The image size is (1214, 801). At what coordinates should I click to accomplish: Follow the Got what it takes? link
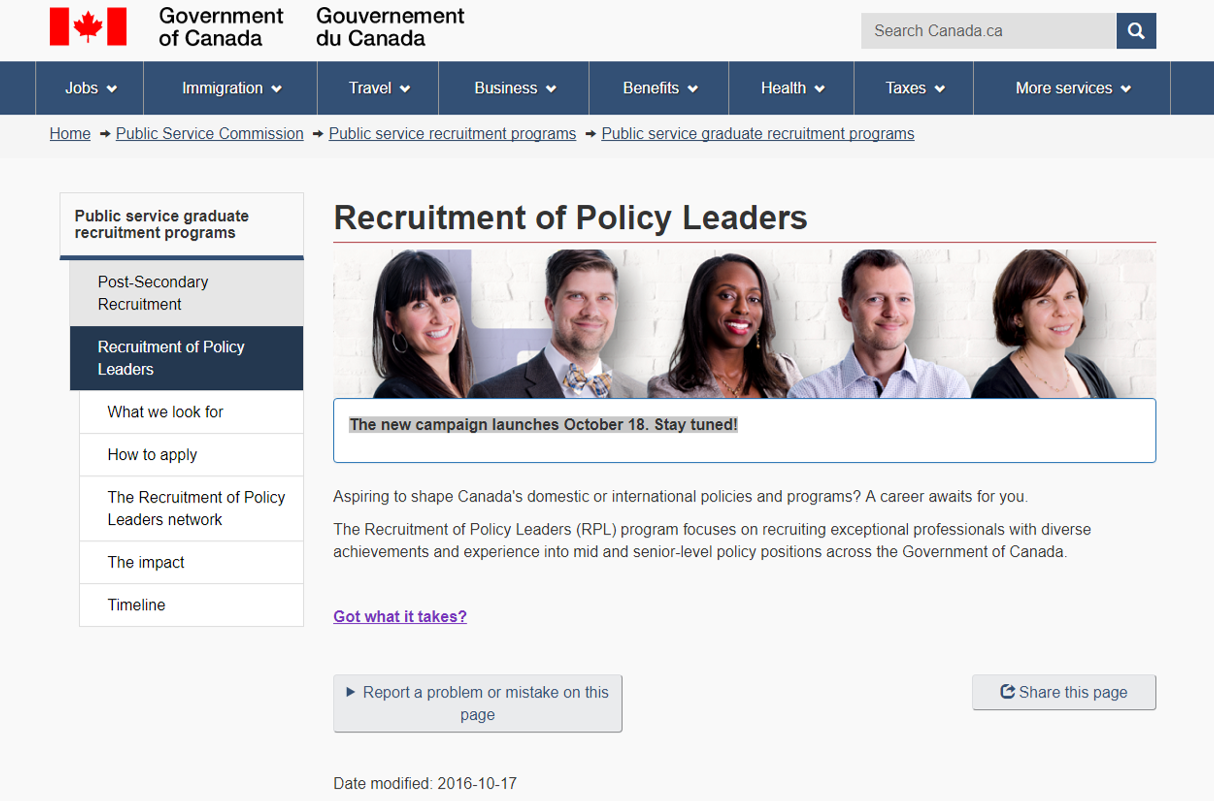pyautogui.click(x=400, y=616)
